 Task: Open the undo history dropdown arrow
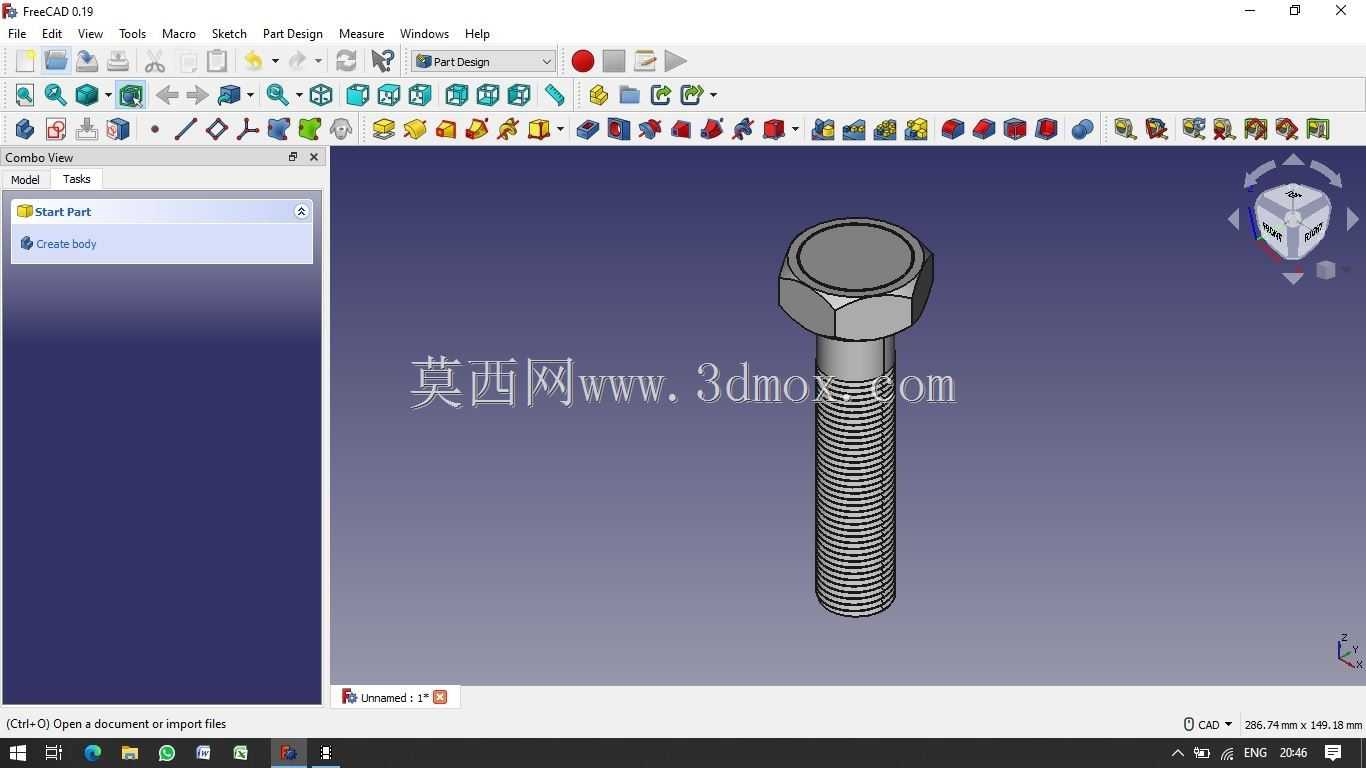click(275, 61)
